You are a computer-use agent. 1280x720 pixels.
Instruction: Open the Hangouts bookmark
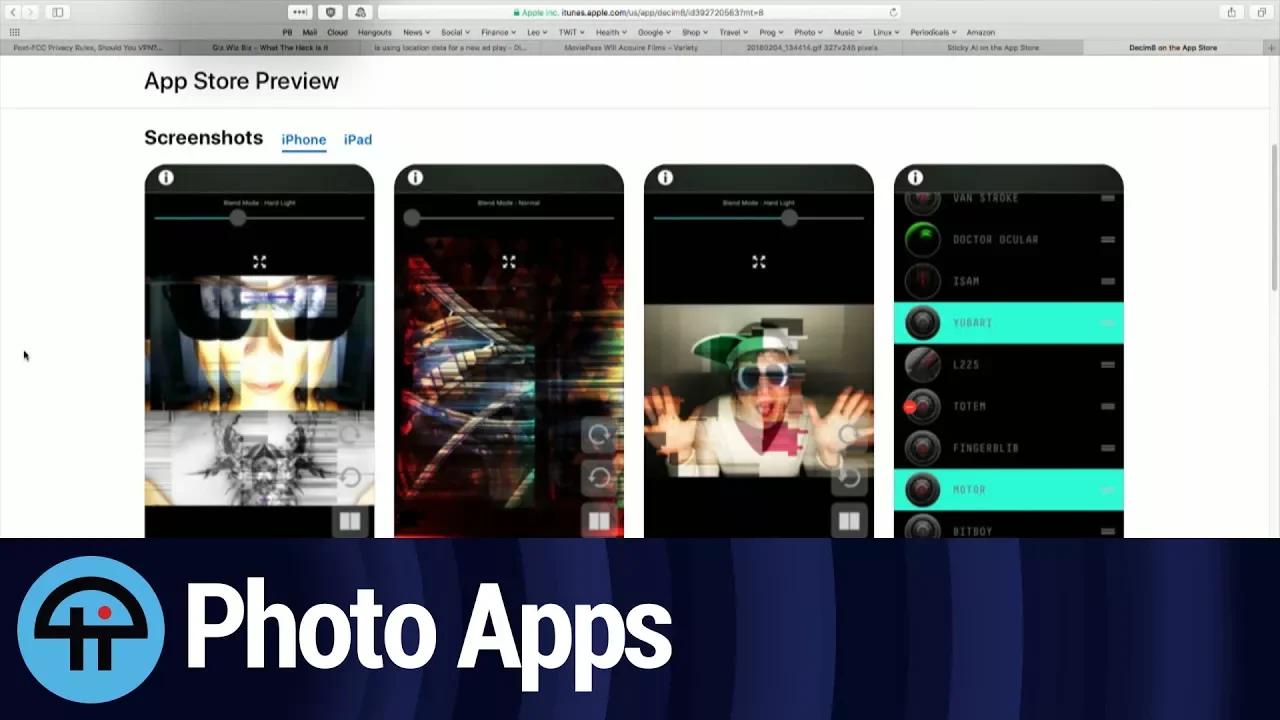(375, 32)
